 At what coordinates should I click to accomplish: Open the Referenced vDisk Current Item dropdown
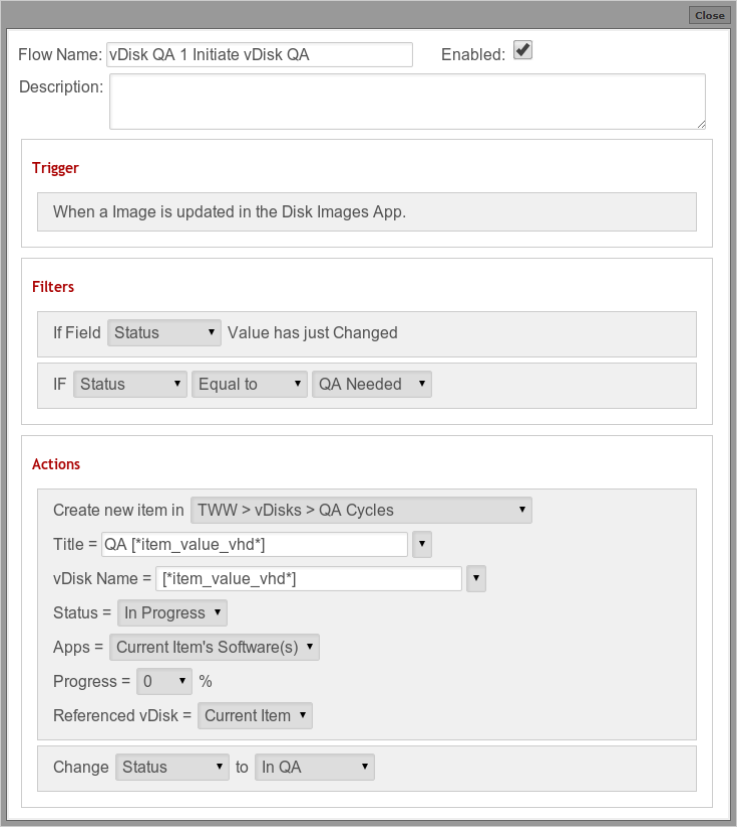[x=255, y=716]
